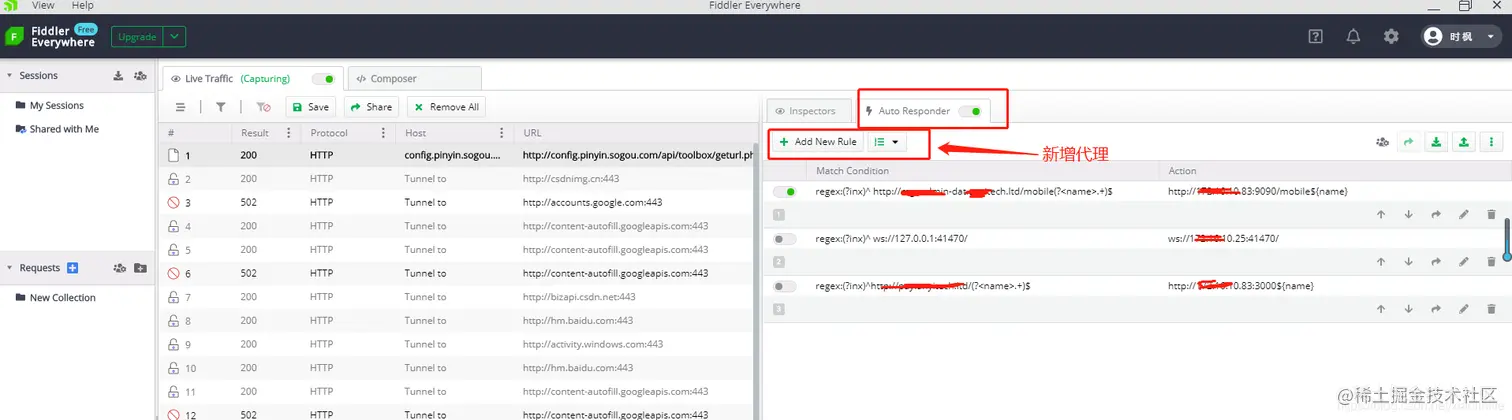This screenshot has width=1512, height=420.
Task: Move rule 2 down
Action: pyautogui.click(x=1409, y=262)
